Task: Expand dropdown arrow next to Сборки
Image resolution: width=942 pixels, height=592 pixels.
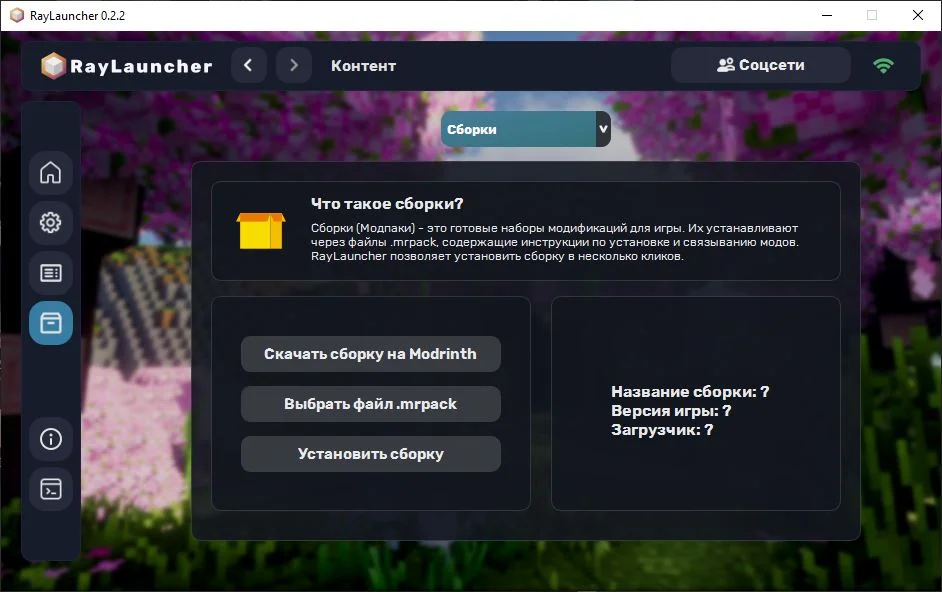Action: tap(603, 129)
